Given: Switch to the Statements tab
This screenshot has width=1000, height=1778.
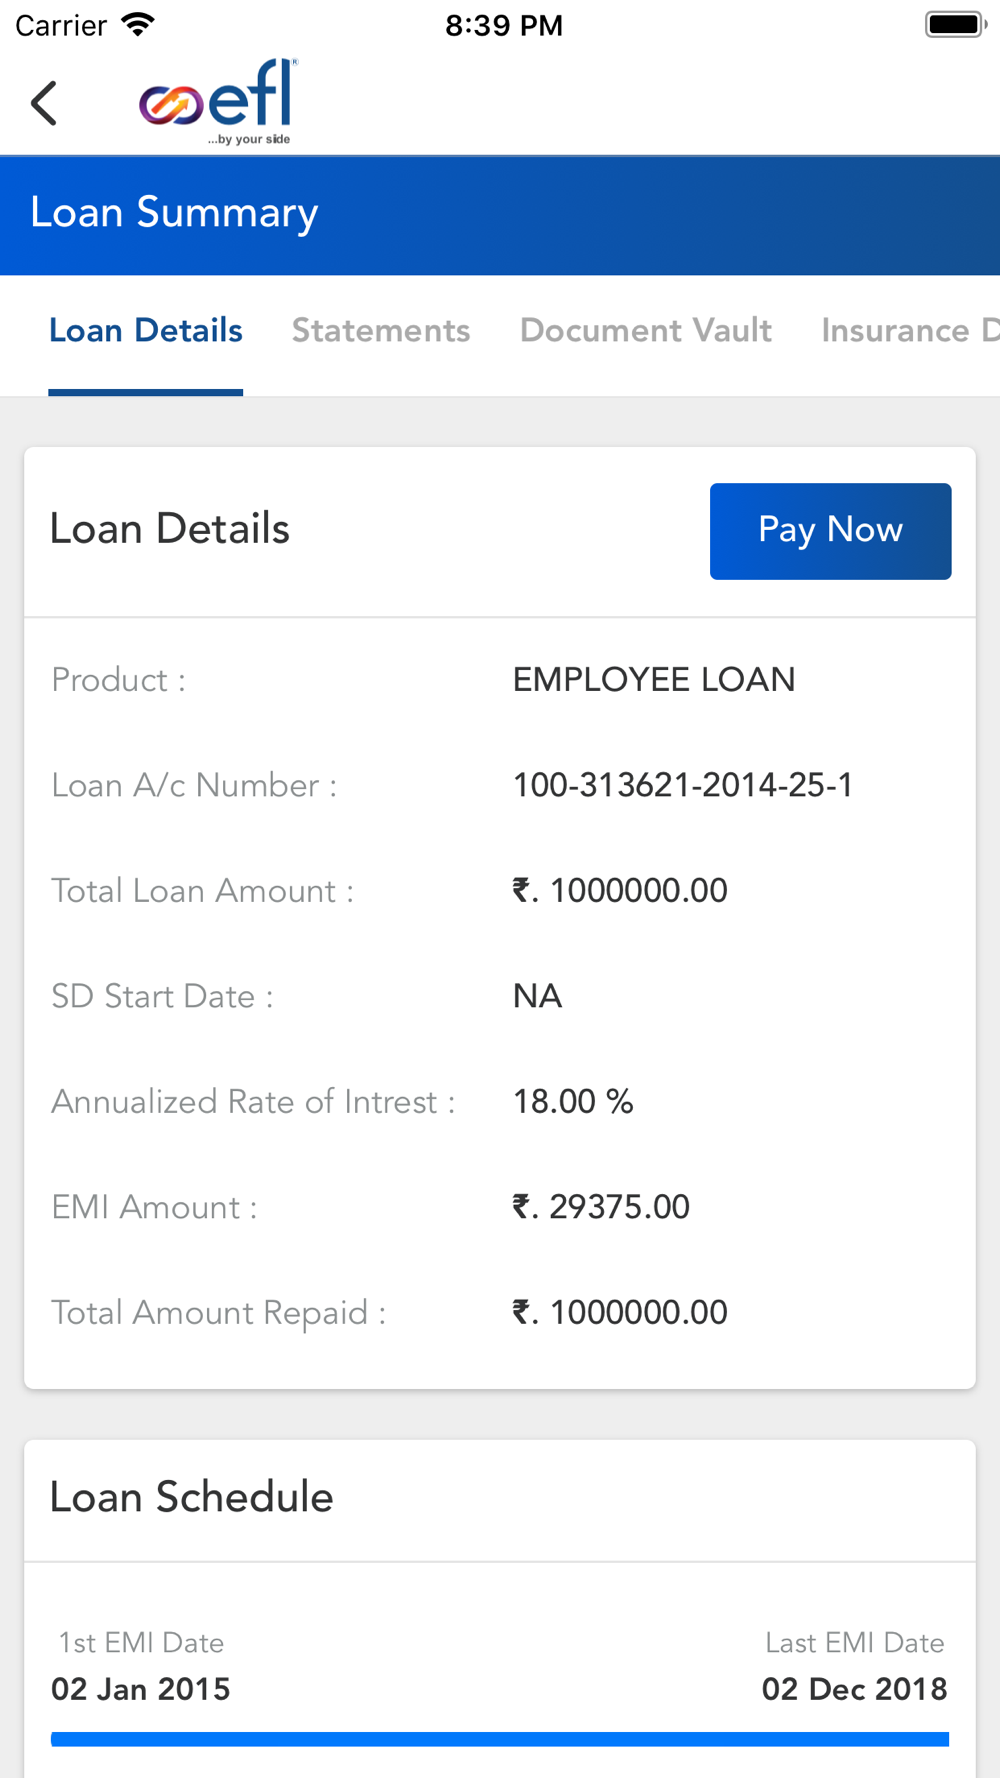Looking at the screenshot, I should pyautogui.click(x=381, y=331).
